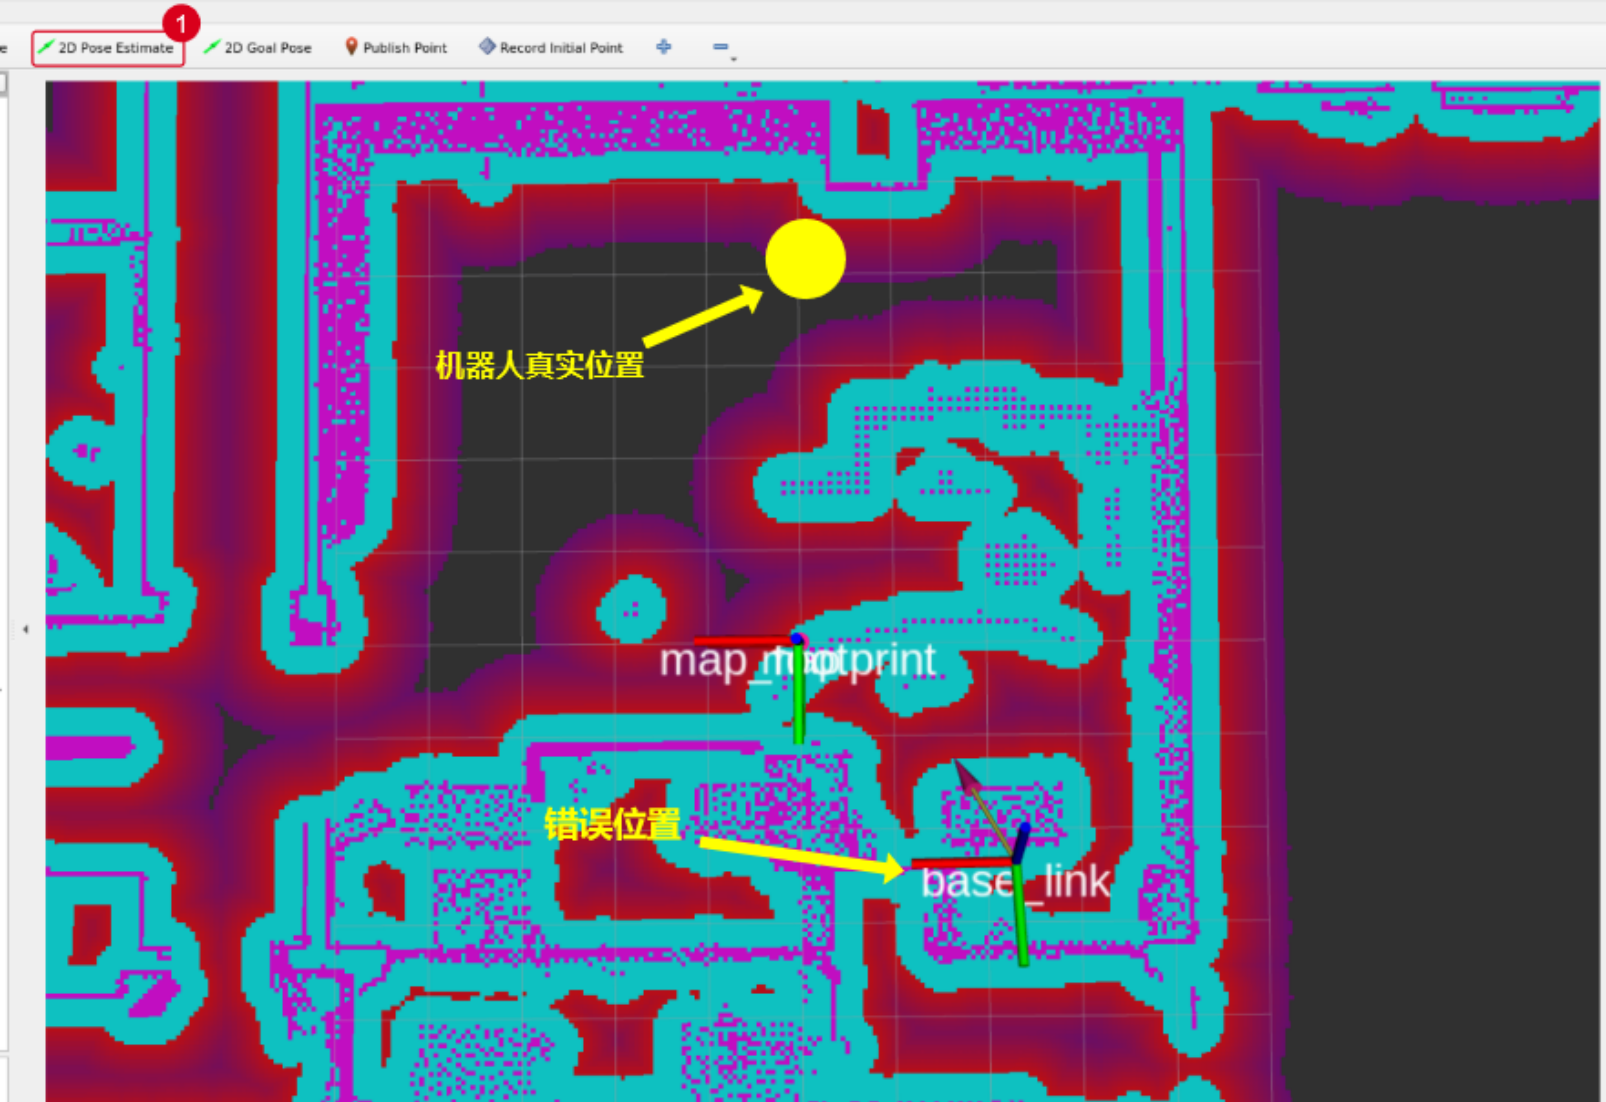Click the 错误位置 annotation text
The height and width of the screenshot is (1102, 1606).
coord(612,824)
